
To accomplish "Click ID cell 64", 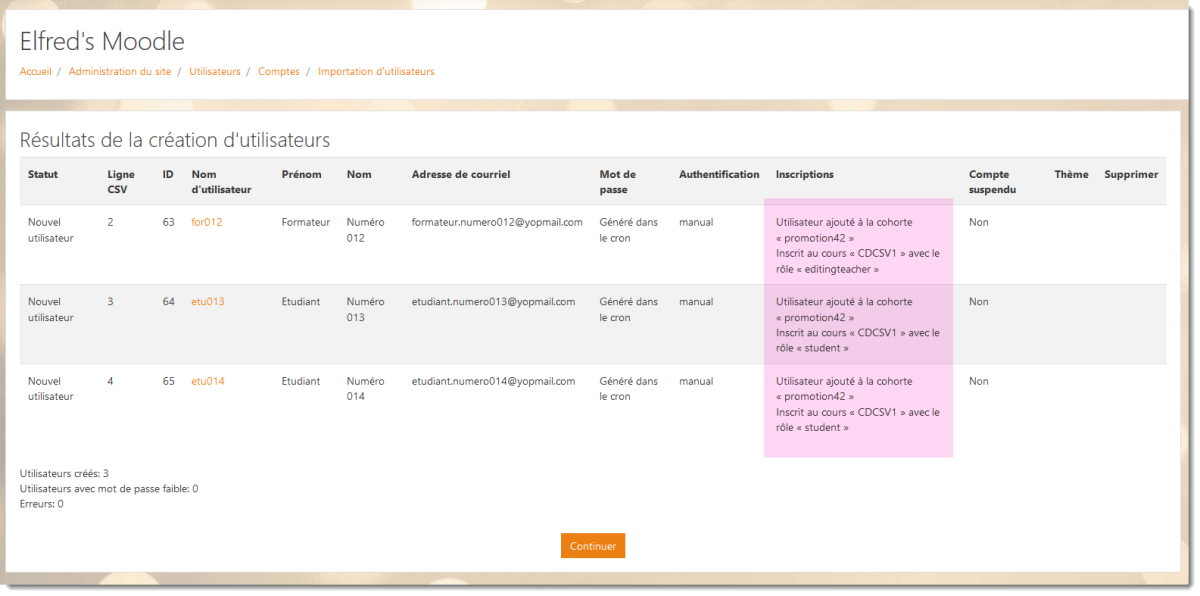I will pos(168,302).
